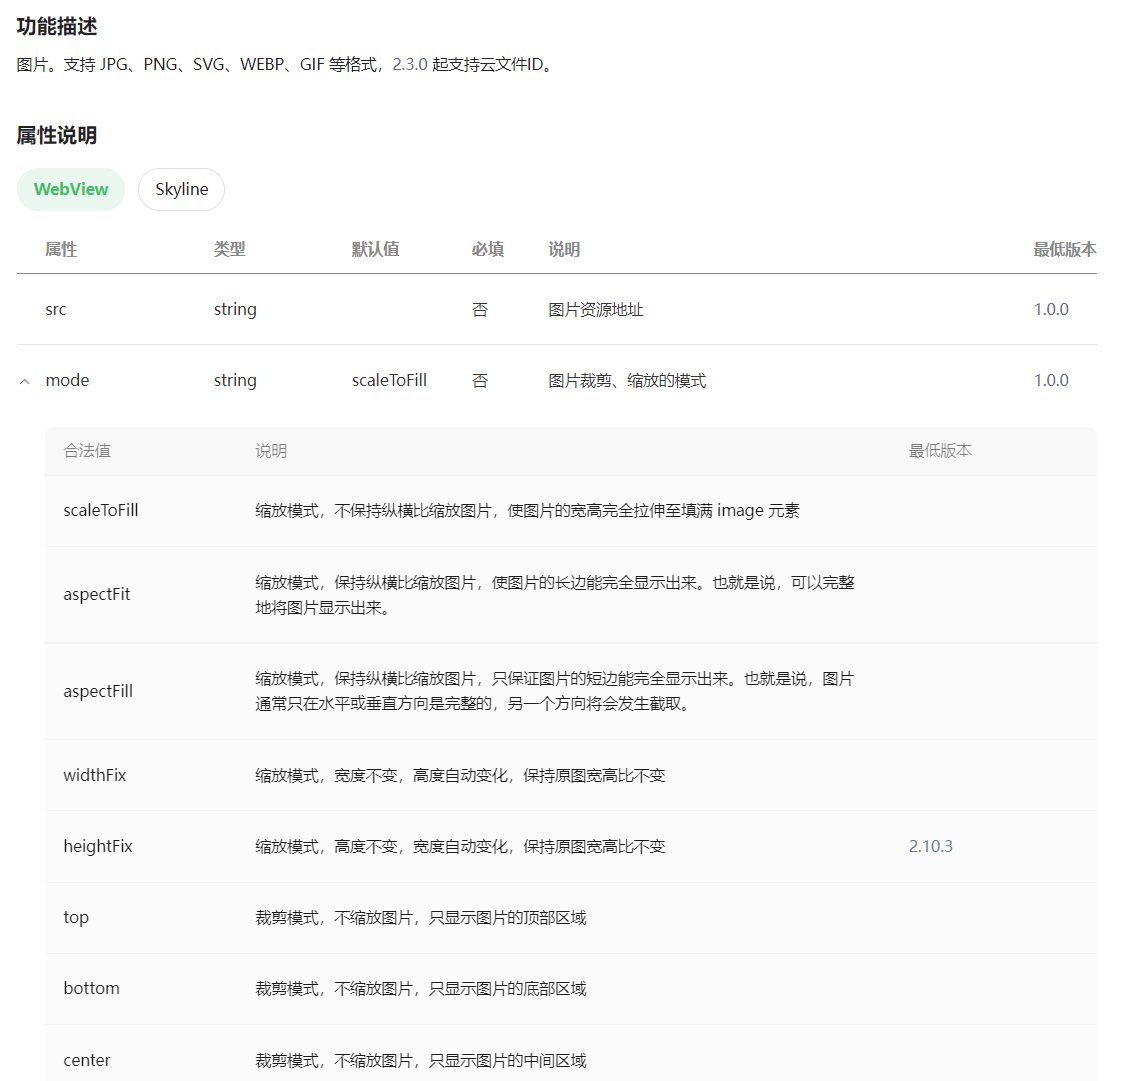The width and height of the screenshot is (1133, 1081).
Task: Open the 2.10.3 version link for heightFix
Action: (x=931, y=846)
